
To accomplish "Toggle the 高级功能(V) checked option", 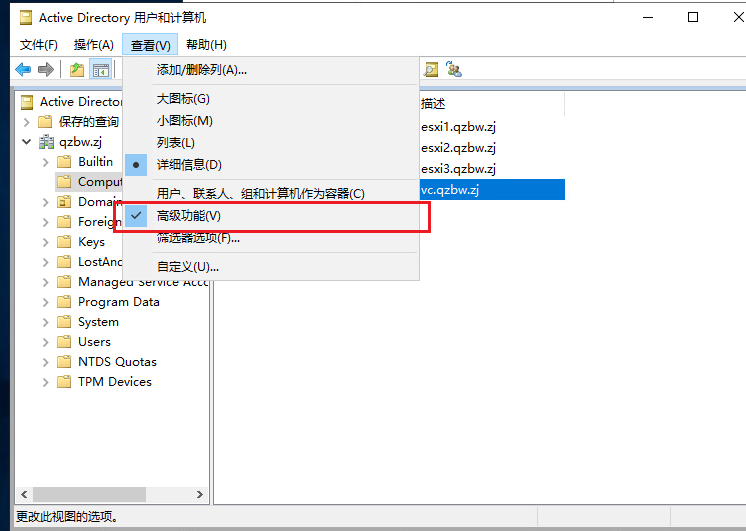I will (189, 216).
